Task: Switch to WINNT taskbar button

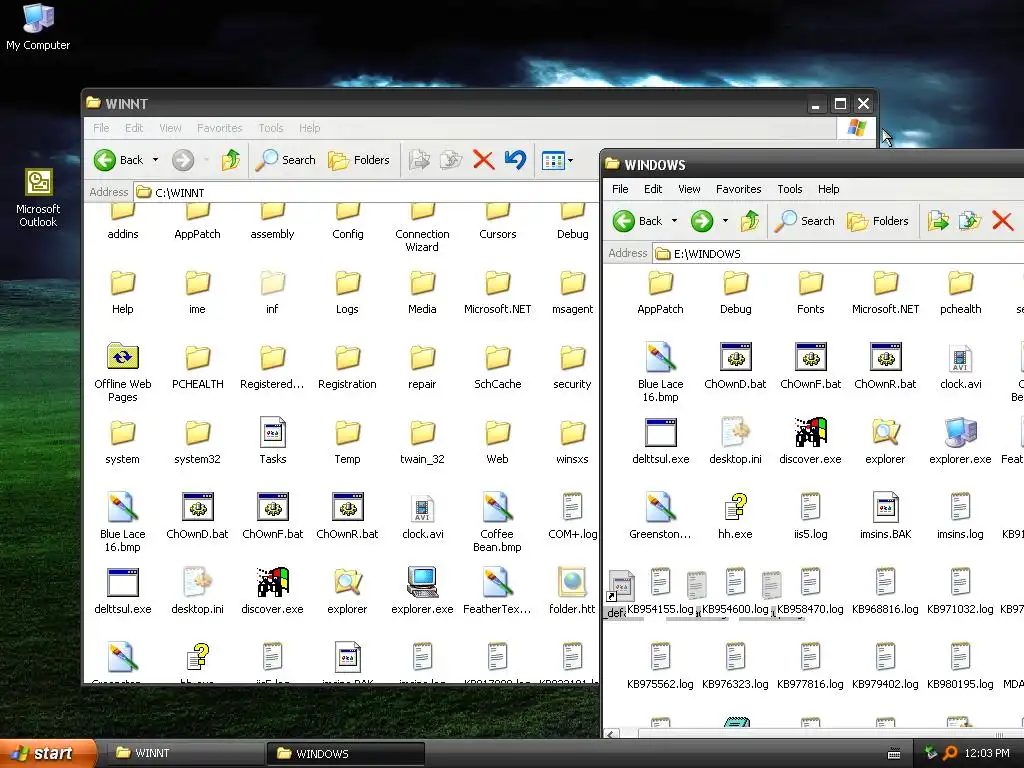Action: [186, 754]
